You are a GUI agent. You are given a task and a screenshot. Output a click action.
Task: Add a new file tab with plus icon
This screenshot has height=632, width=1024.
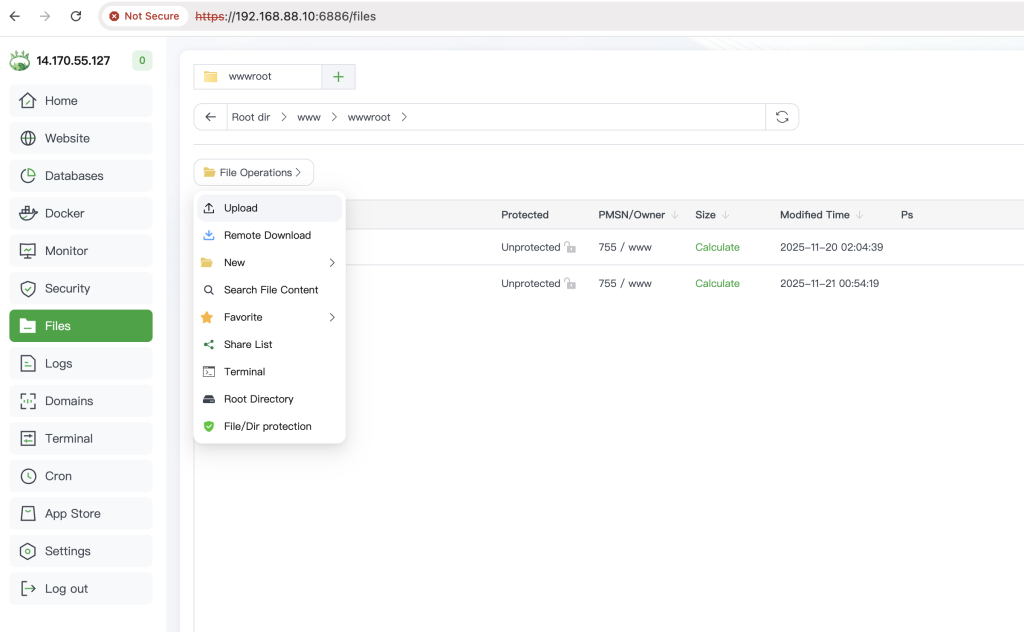click(338, 77)
